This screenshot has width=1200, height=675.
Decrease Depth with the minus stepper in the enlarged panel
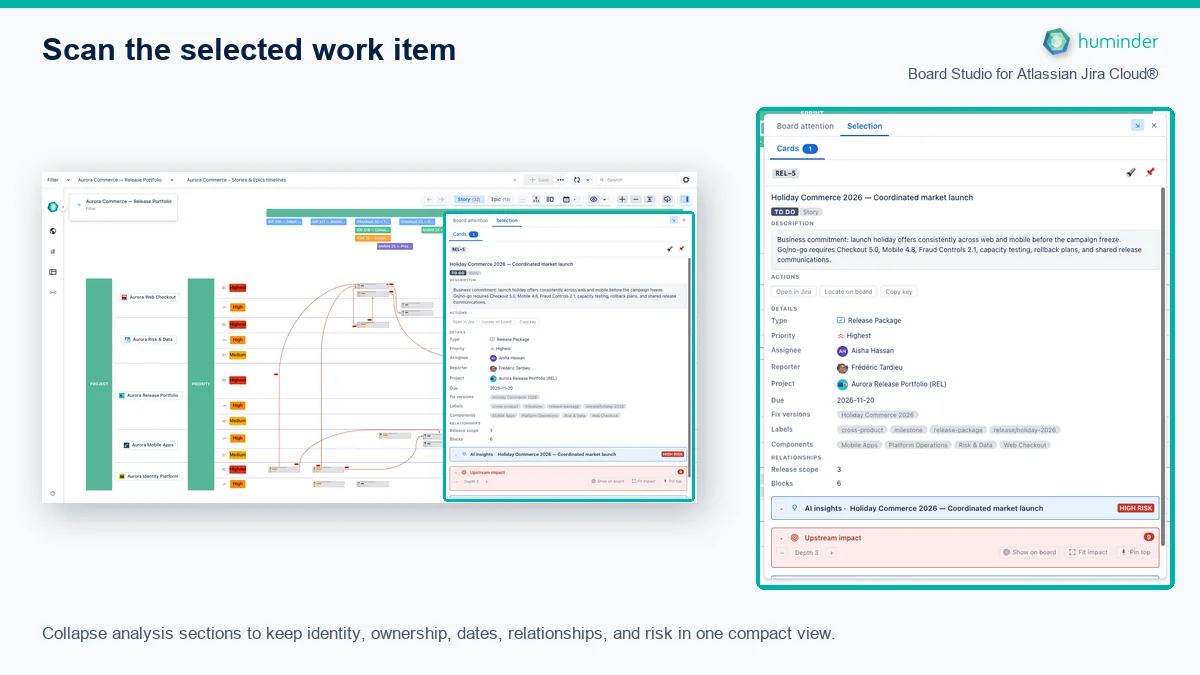click(782, 552)
